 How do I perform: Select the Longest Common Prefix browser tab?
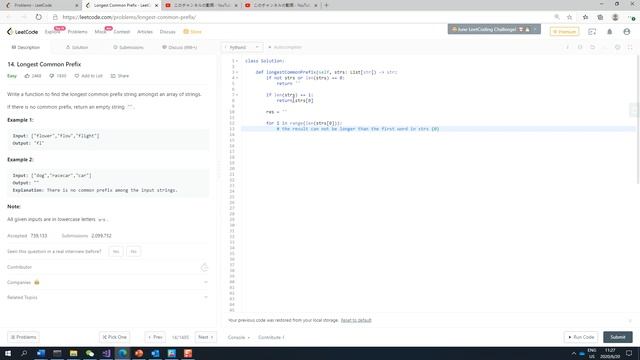[x=121, y=5]
